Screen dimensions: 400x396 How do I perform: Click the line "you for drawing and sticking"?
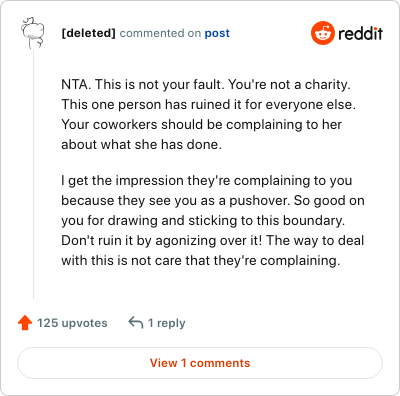pyautogui.click(x=203, y=221)
